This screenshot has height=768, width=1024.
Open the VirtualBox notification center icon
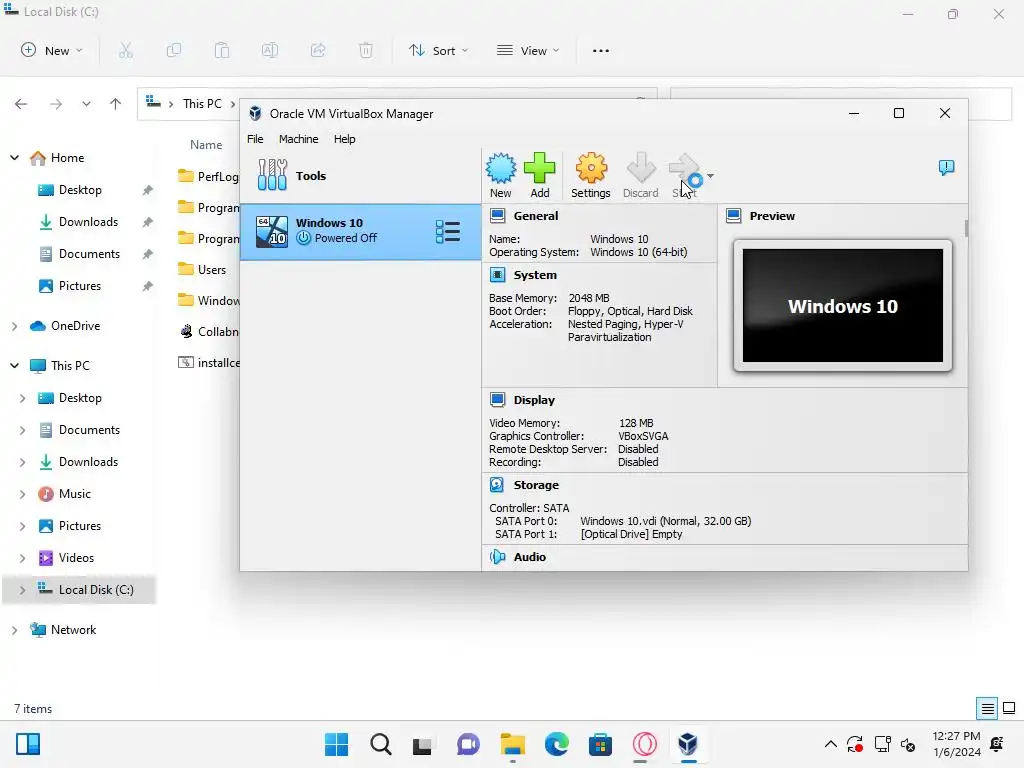point(946,168)
